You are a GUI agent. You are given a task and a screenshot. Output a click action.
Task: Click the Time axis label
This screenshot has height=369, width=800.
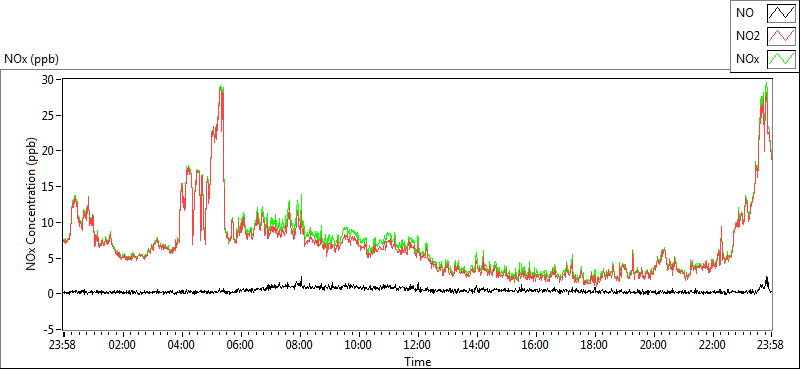coord(417,362)
